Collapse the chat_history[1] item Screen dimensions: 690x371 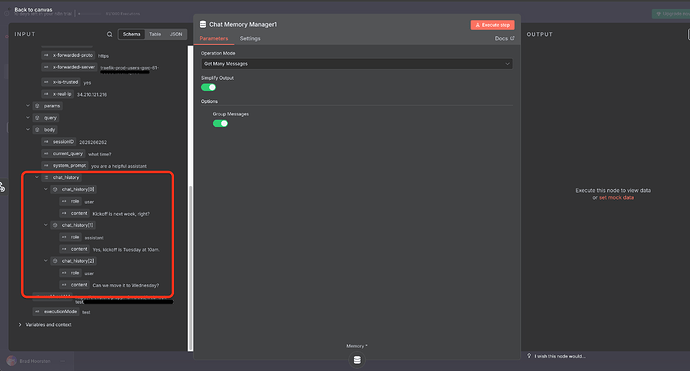click(45, 225)
